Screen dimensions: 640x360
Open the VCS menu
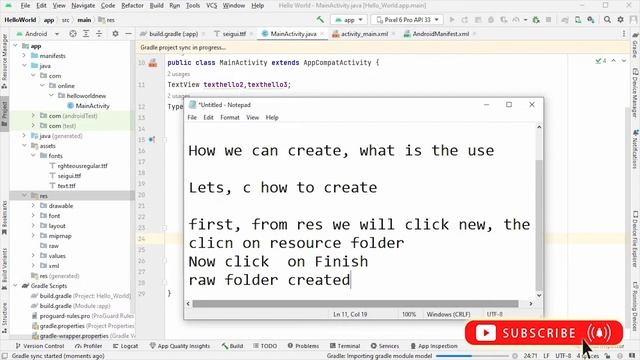[211, 6]
